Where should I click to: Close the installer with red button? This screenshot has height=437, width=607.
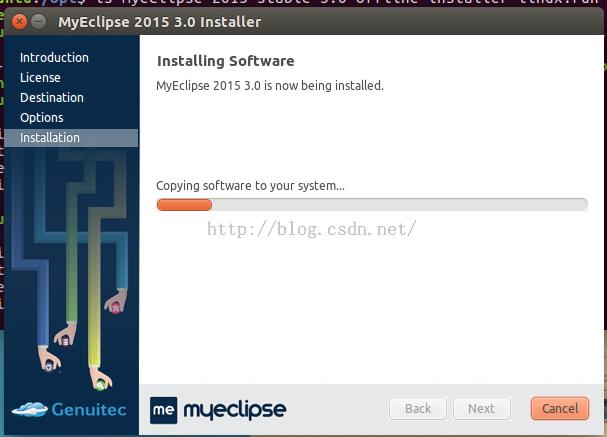point(19,22)
